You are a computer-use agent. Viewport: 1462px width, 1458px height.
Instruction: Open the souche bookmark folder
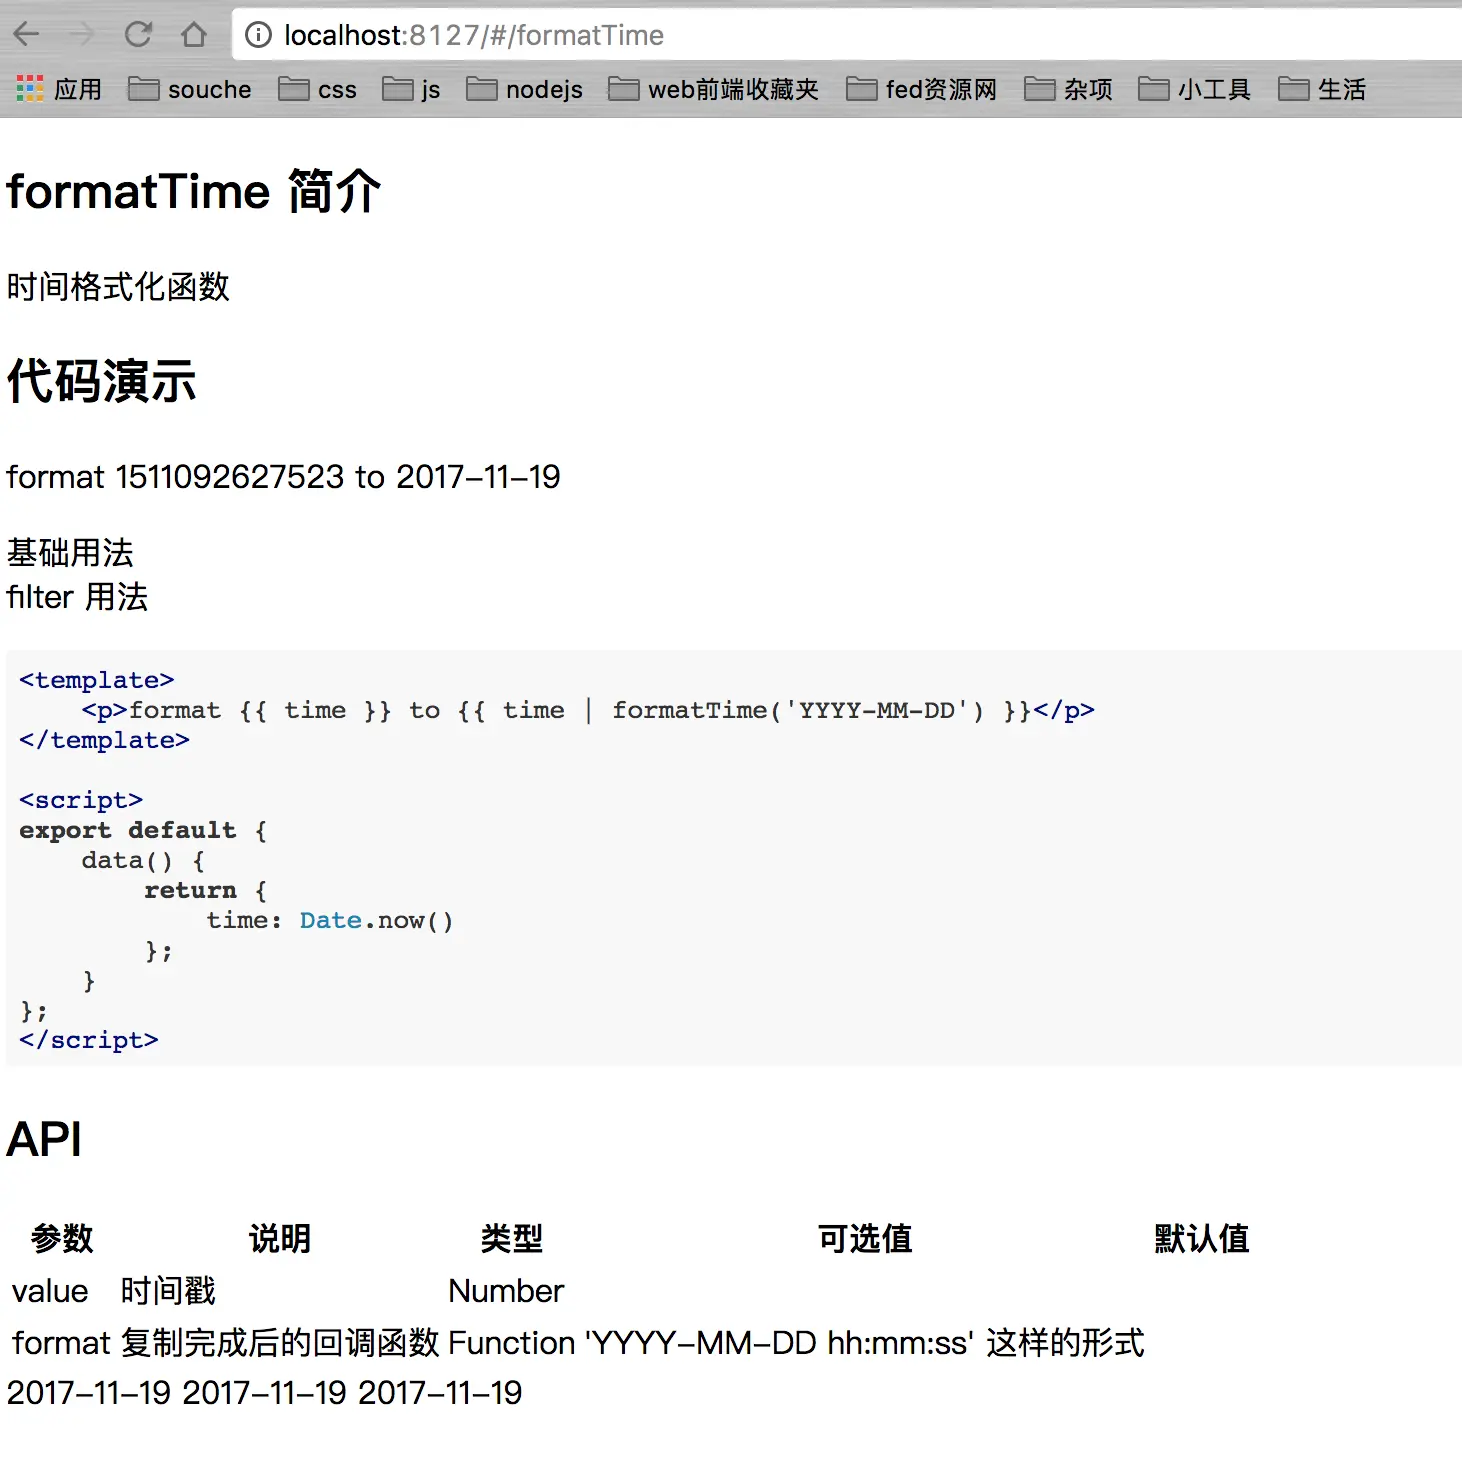coord(190,89)
